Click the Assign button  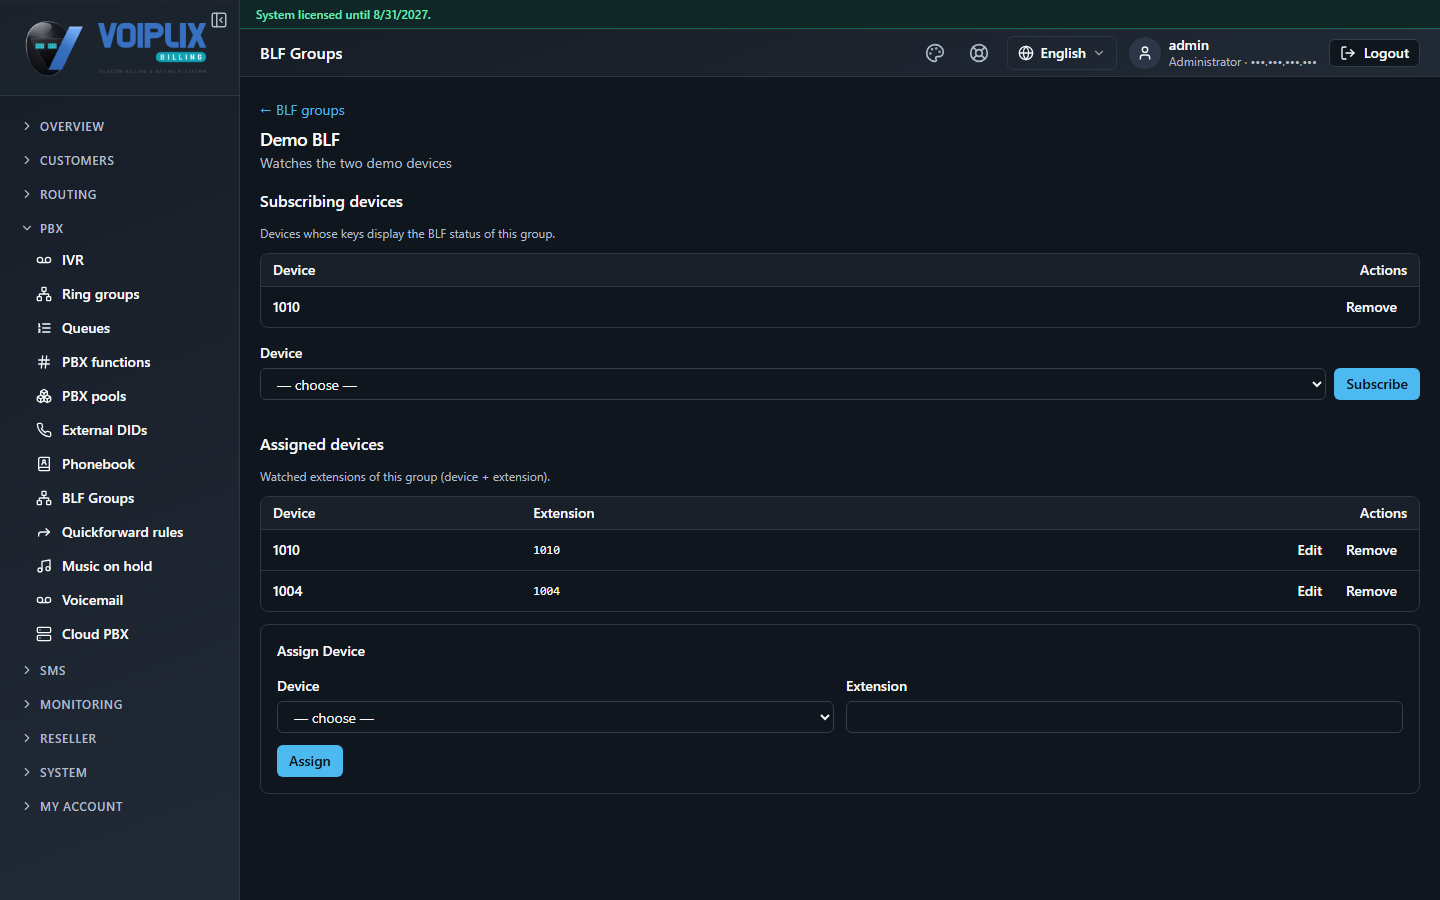tap(310, 761)
